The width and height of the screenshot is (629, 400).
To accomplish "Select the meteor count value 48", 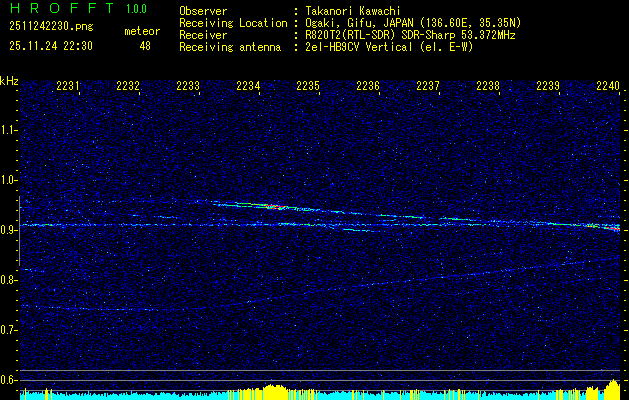I will point(146,46).
